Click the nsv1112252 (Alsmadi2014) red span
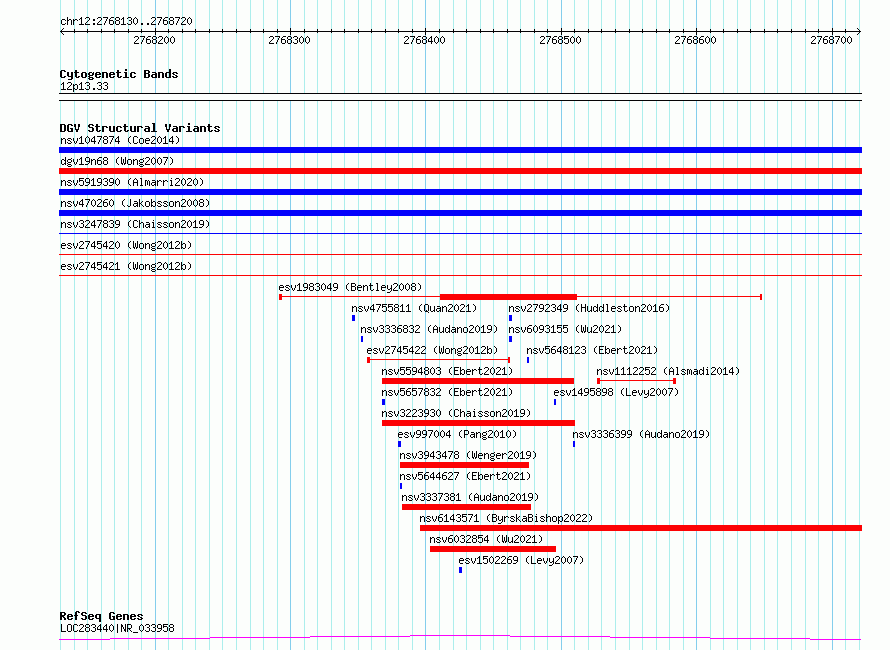 click(636, 381)
